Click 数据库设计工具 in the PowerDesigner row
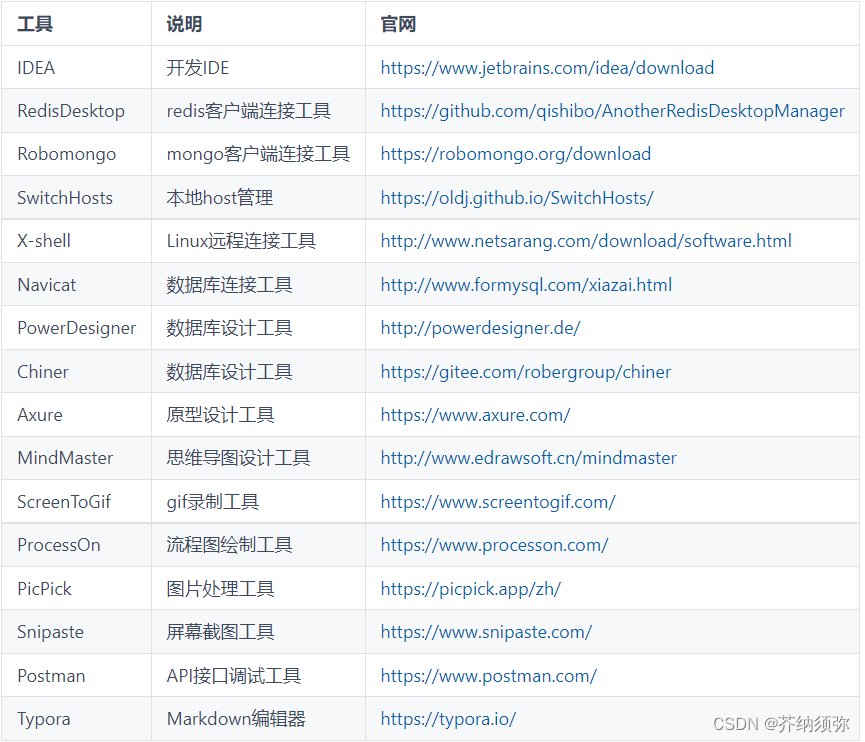The height and width of the screenshot is (742, 865). pyautogui.click(x=229, y=328)
